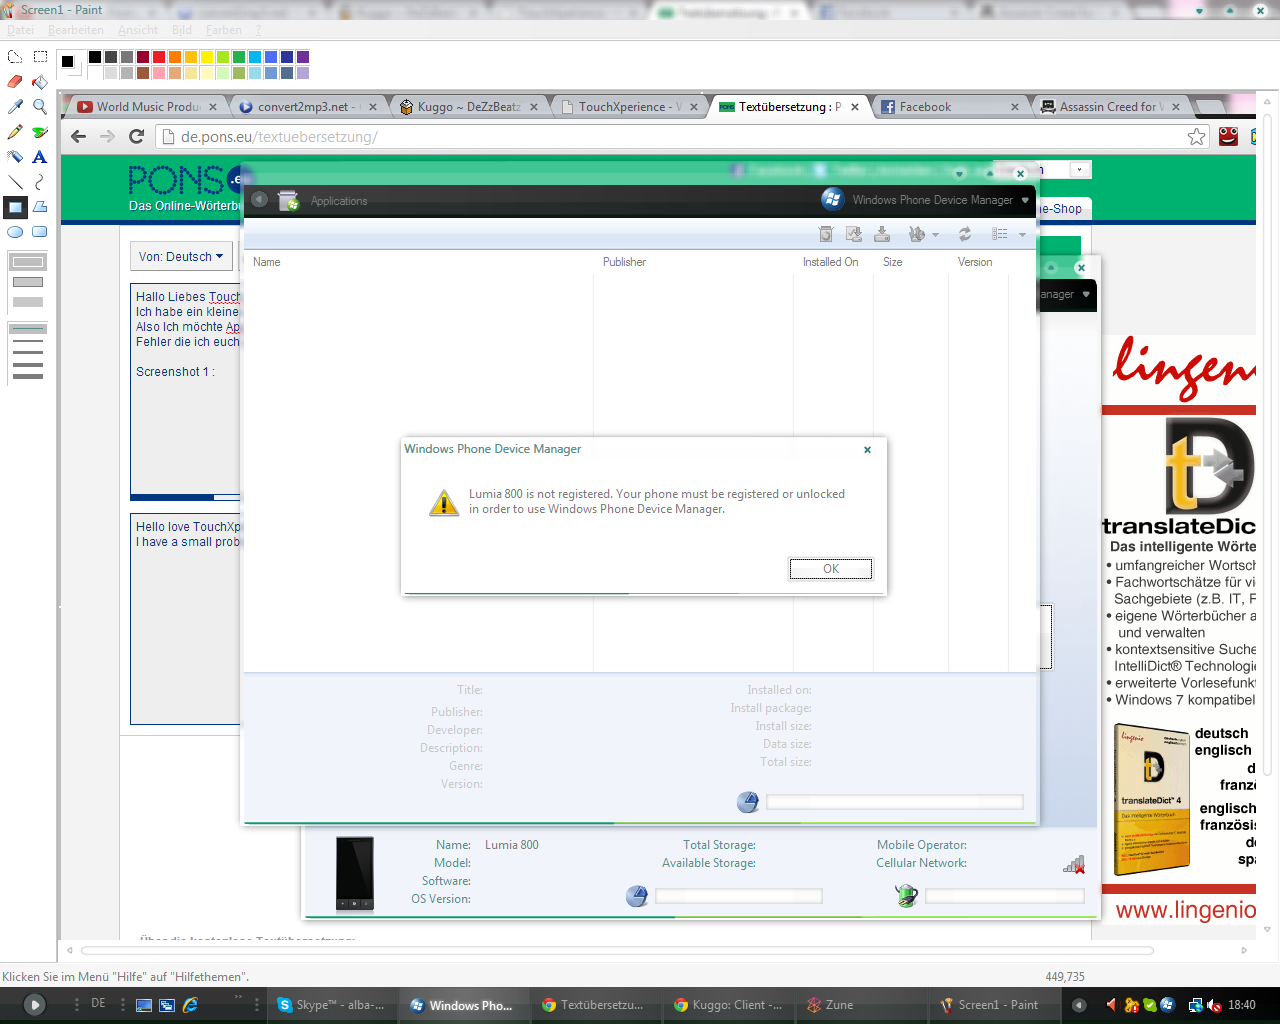Reload the page in Chrome

pyautogui.click(x=137, y=137)
